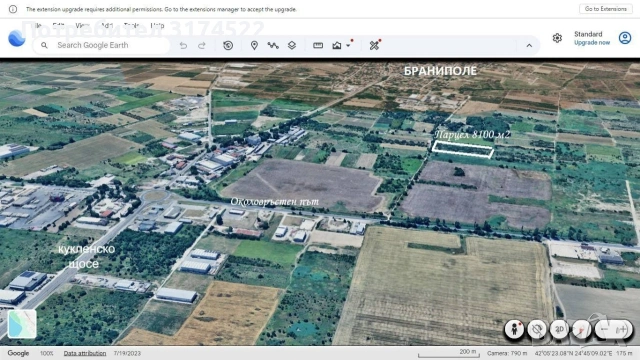Open the Help menu
This screenshot has width=640, height=360.
(x=157, y=25)
